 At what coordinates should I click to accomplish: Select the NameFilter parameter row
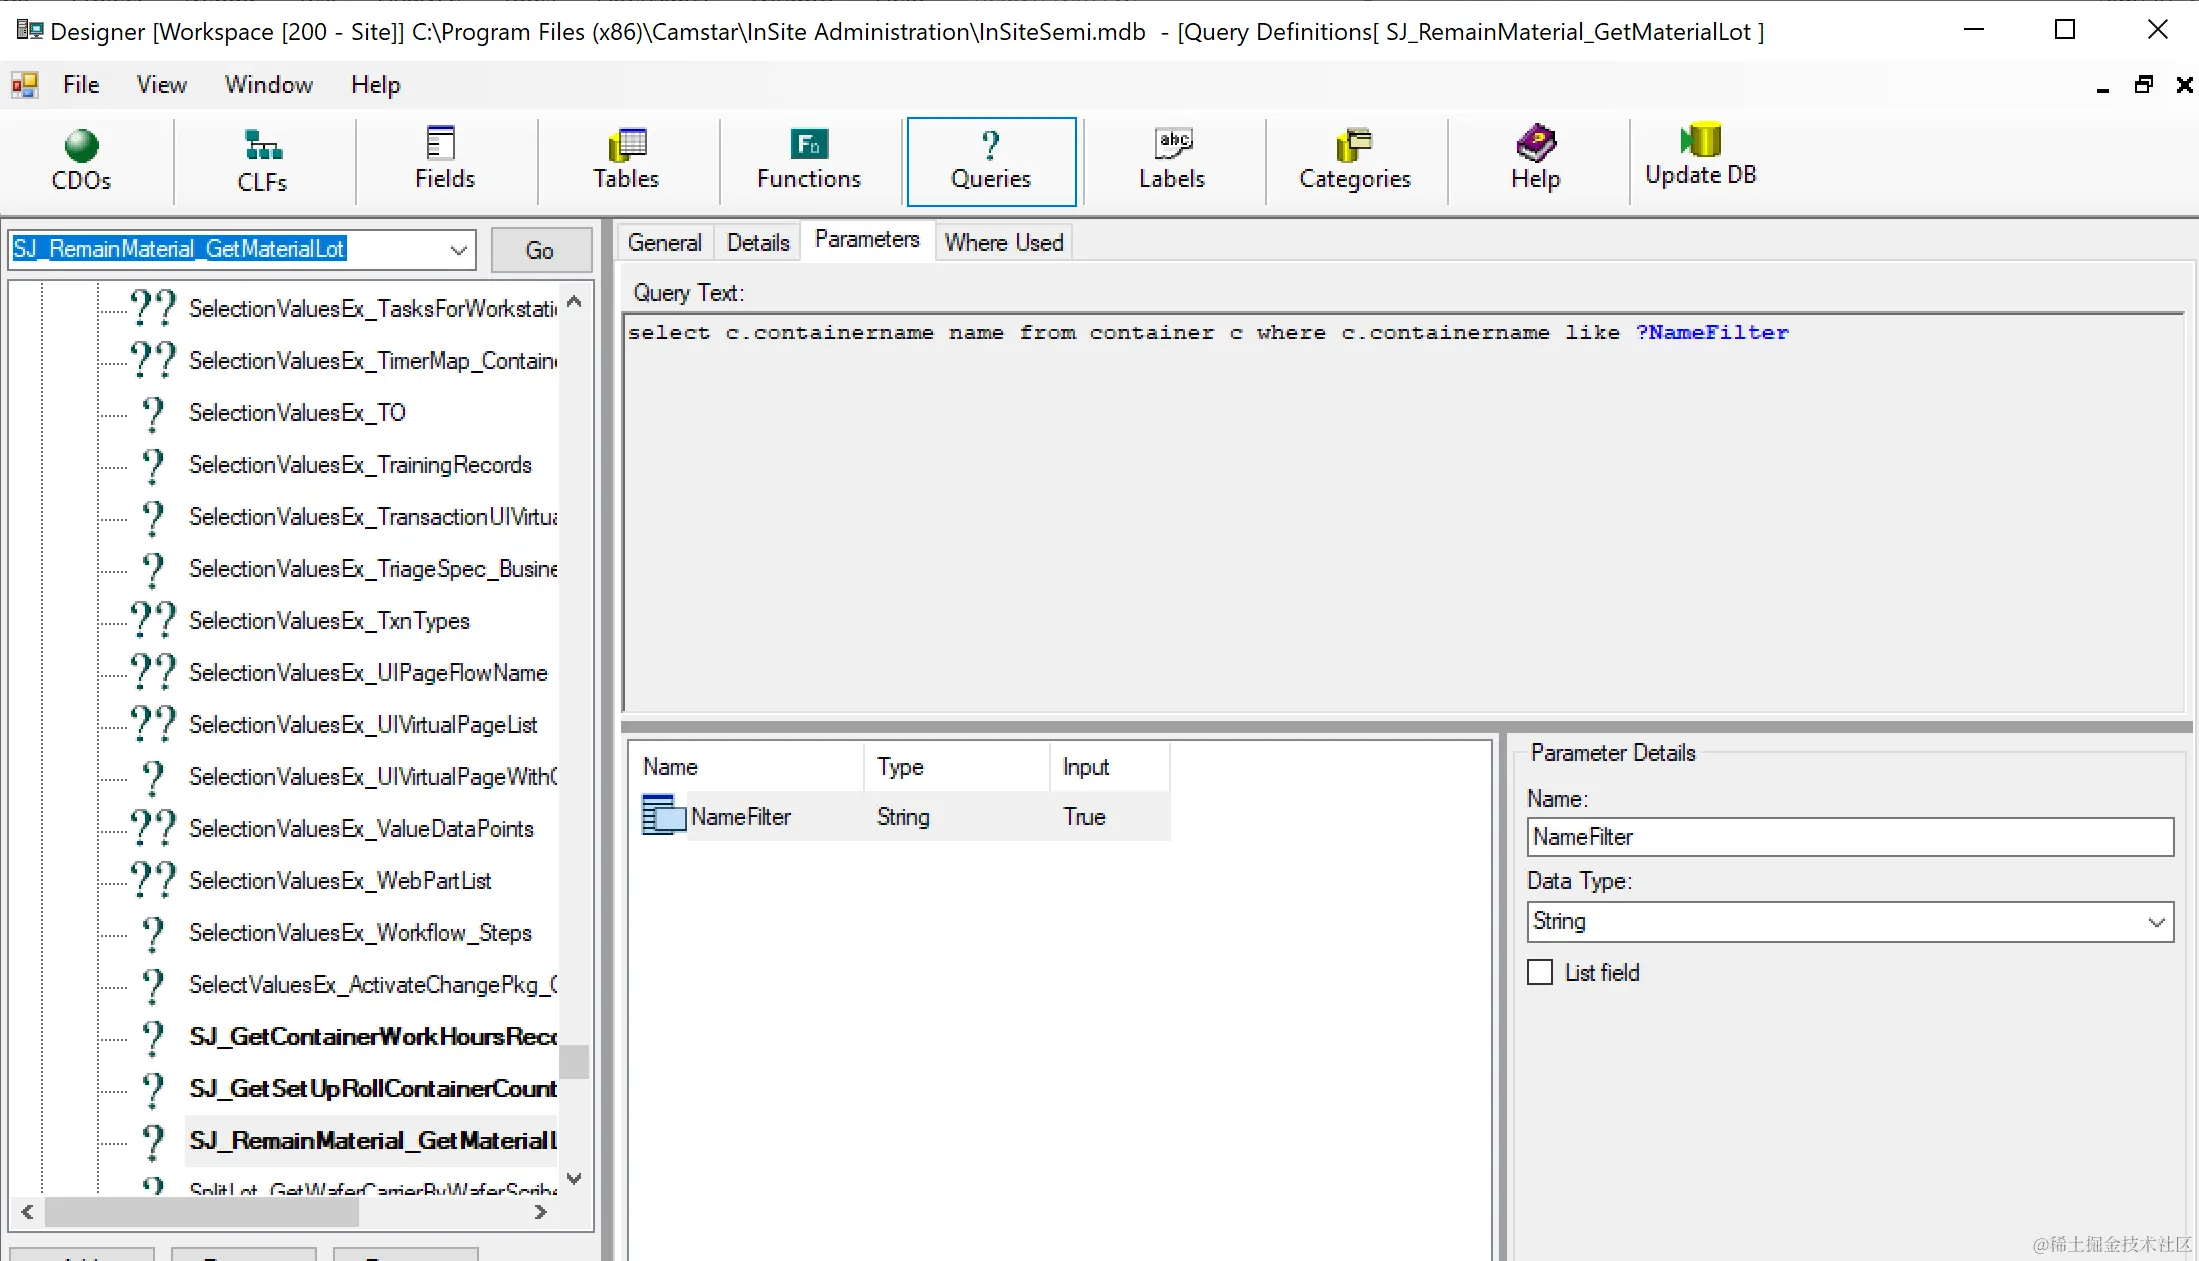click(740, 817)
